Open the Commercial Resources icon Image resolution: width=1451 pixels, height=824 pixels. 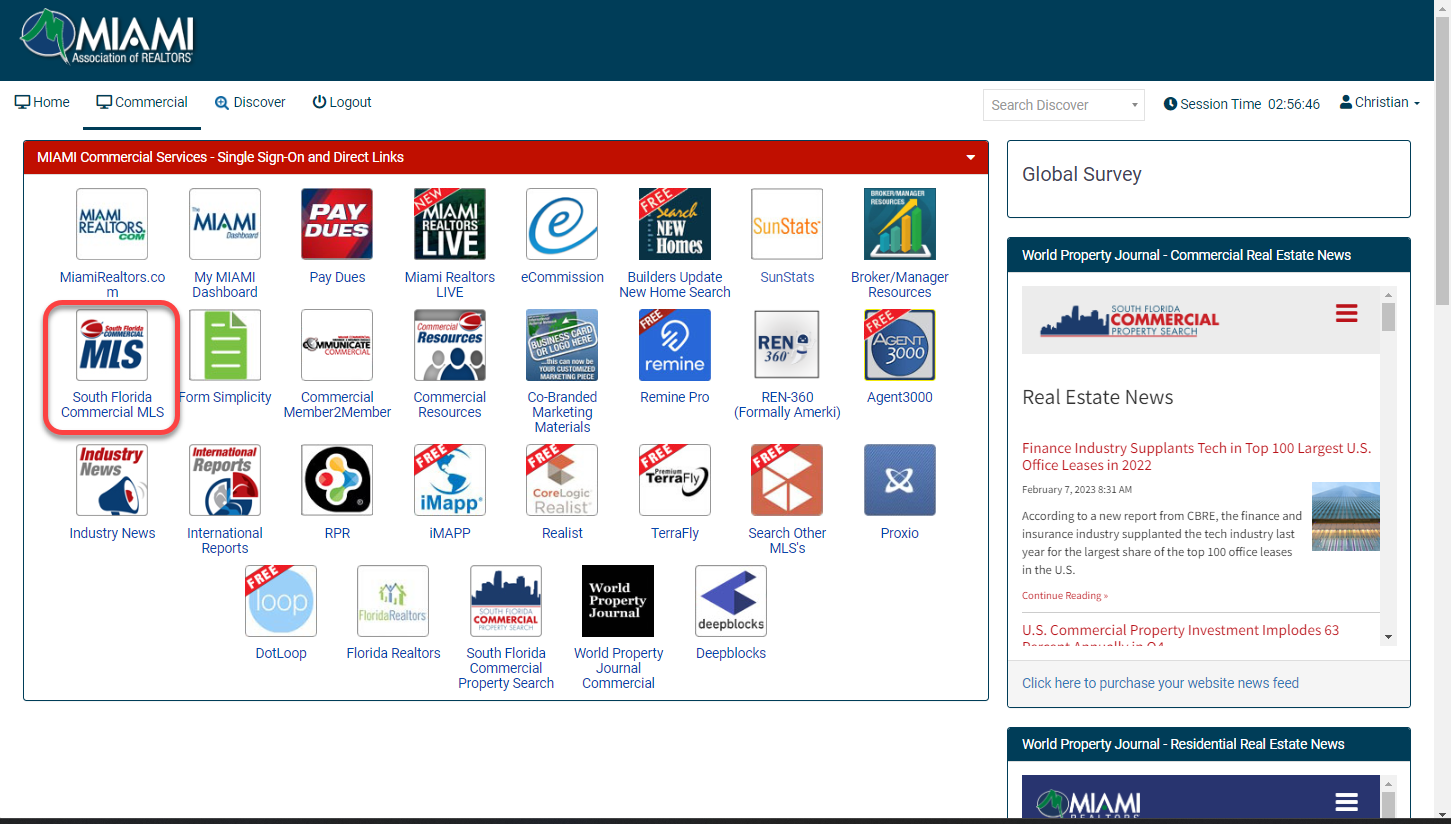point(450,345)
